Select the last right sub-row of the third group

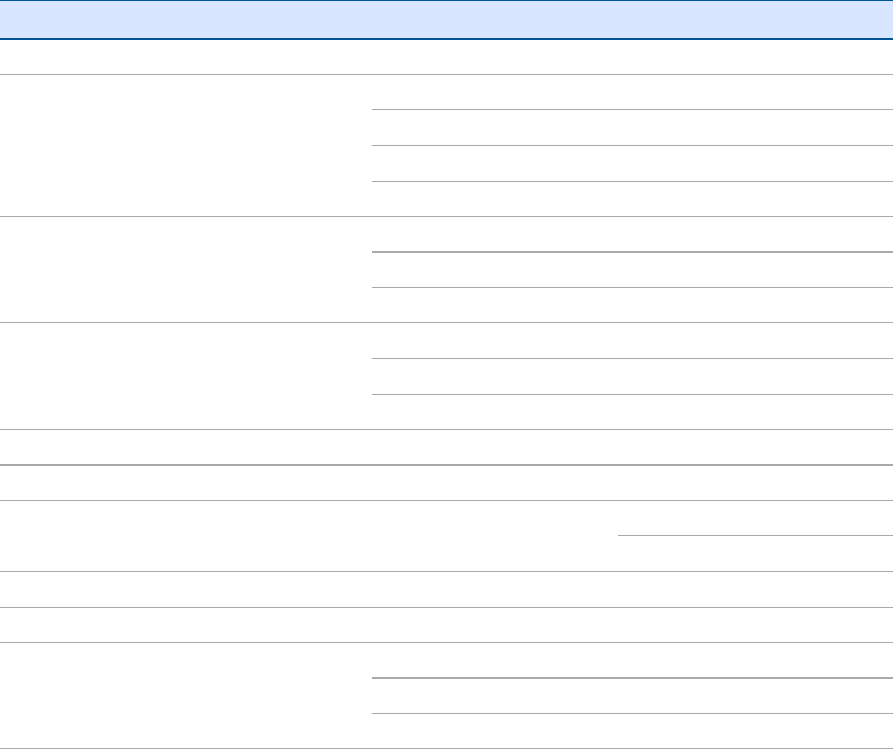[631, 412]
